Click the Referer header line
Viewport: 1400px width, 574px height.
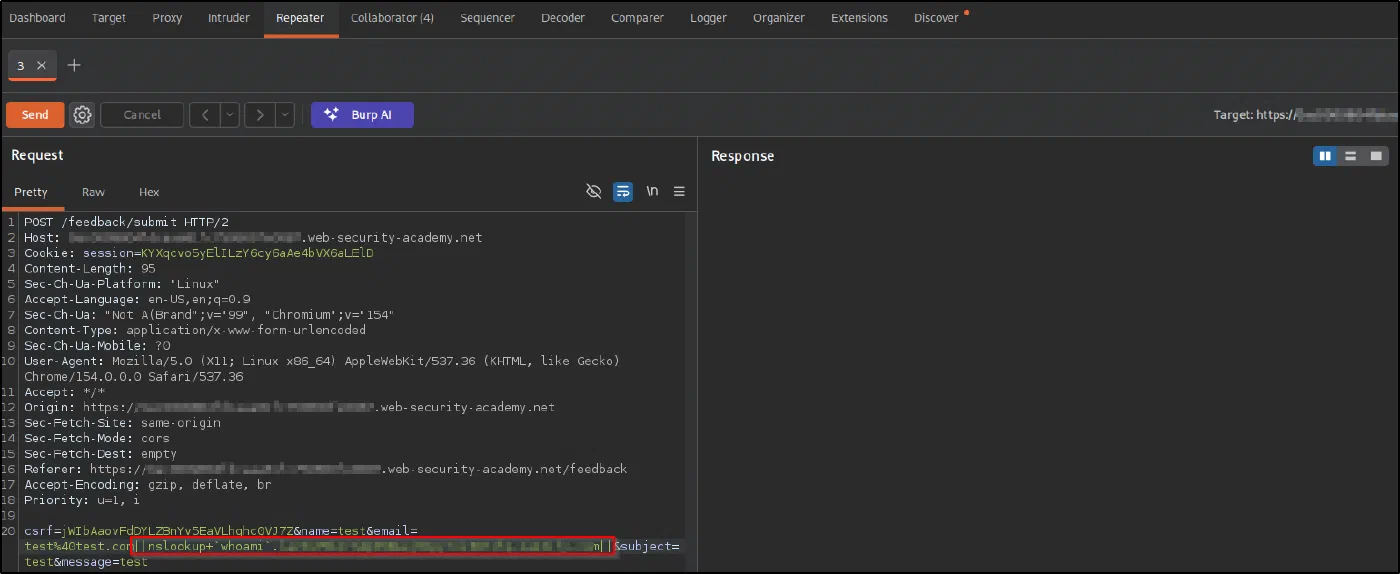[x=325, y=469]
